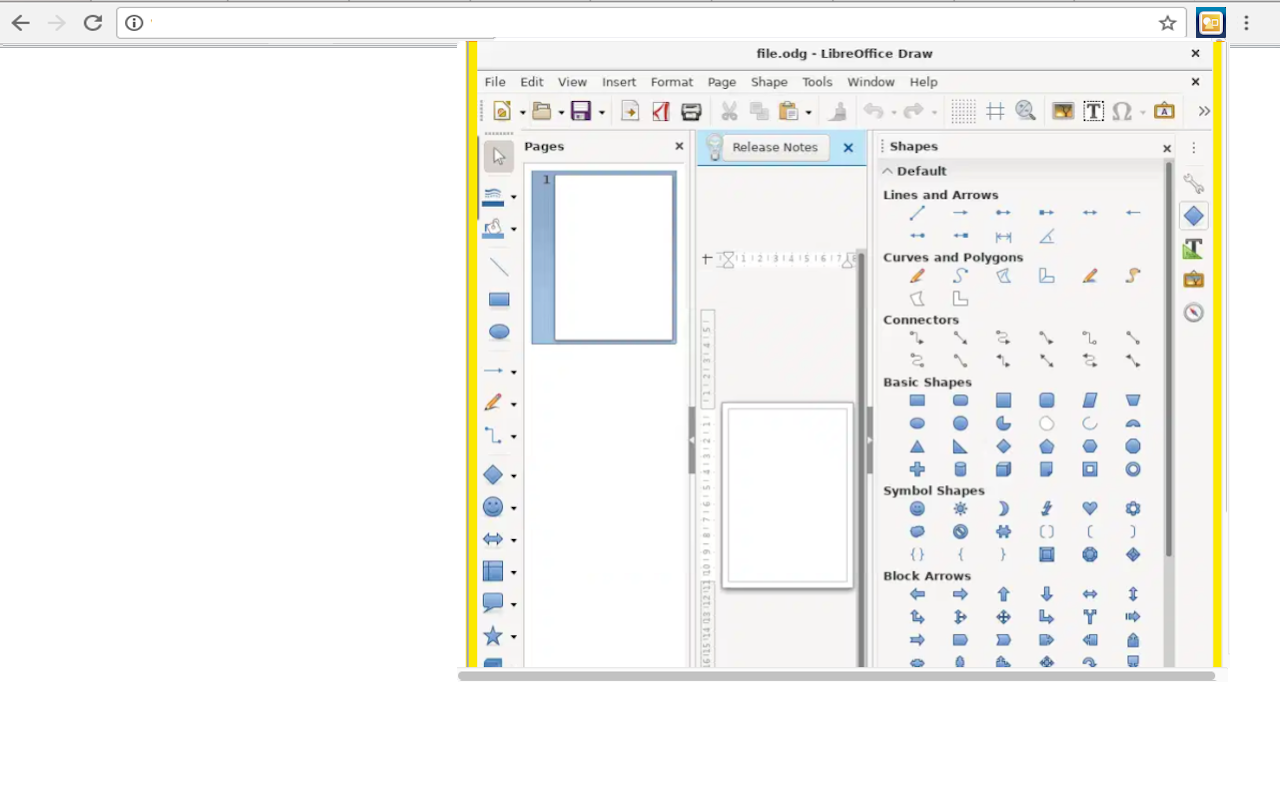Viewport: 1280px width, 800px height.
Task: Open the Format menu
Action: (672, 82)
